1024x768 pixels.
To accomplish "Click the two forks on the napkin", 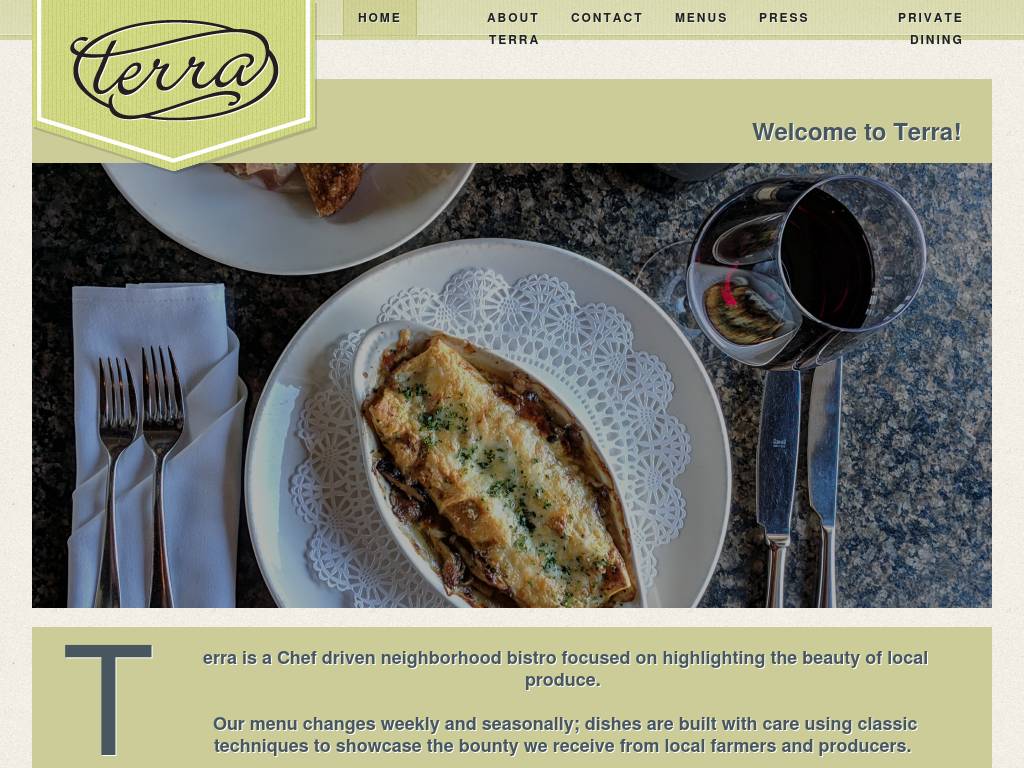I will 139,475.
